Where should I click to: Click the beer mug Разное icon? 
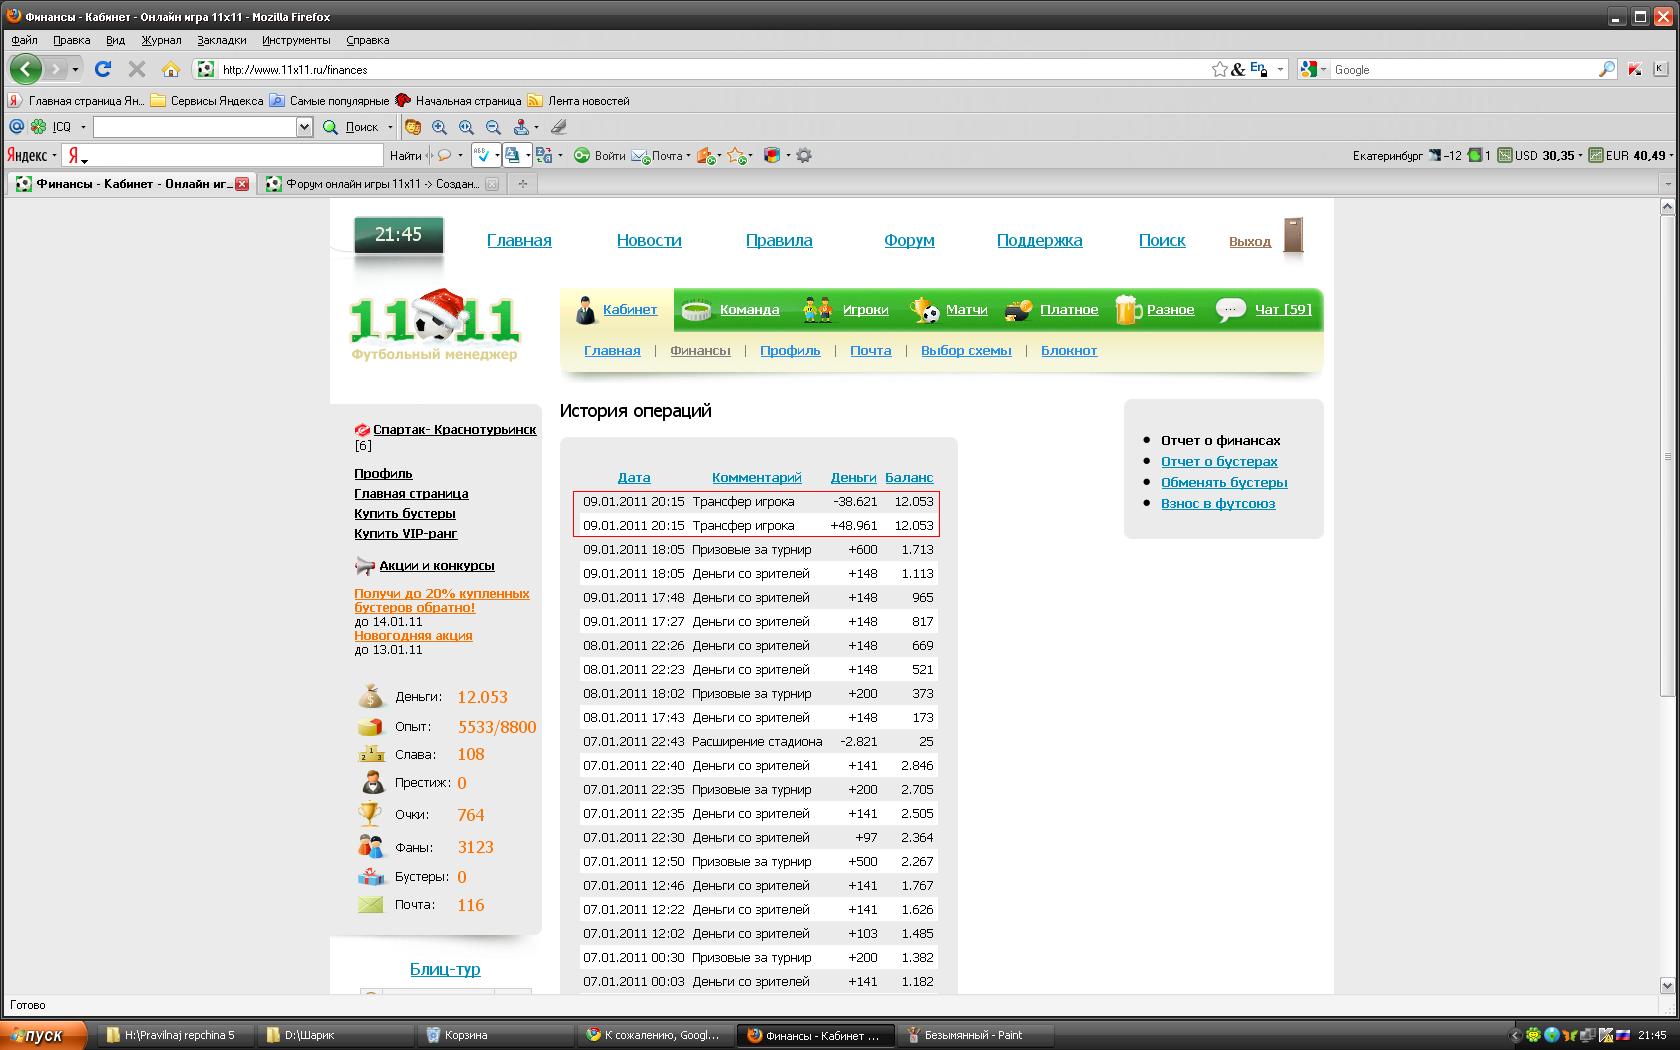1127,310
